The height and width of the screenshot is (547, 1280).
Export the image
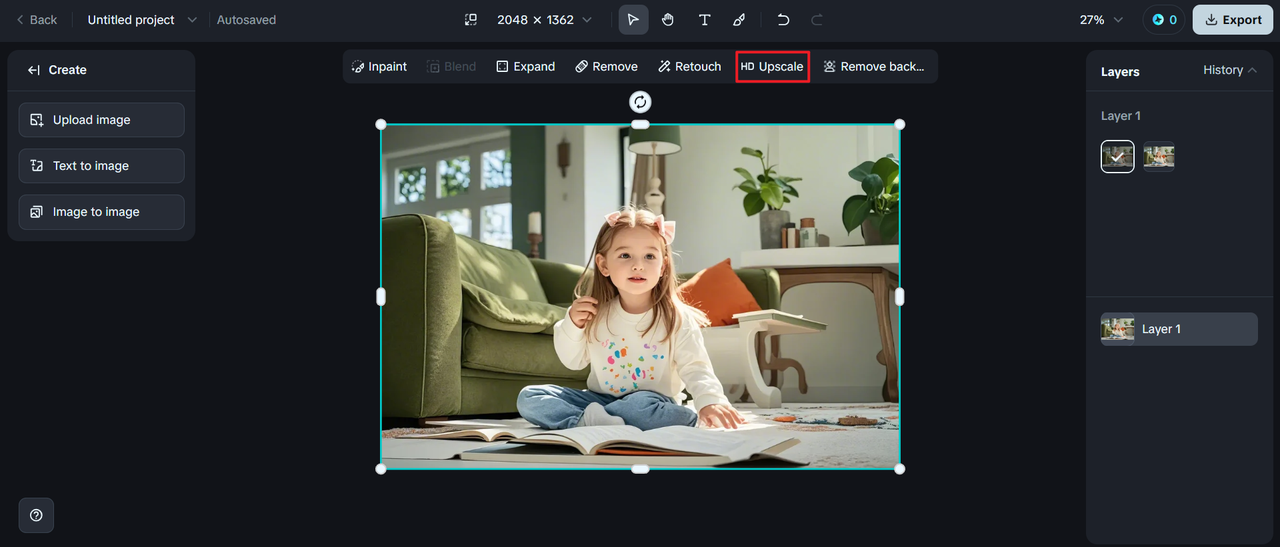(1233, 20)
